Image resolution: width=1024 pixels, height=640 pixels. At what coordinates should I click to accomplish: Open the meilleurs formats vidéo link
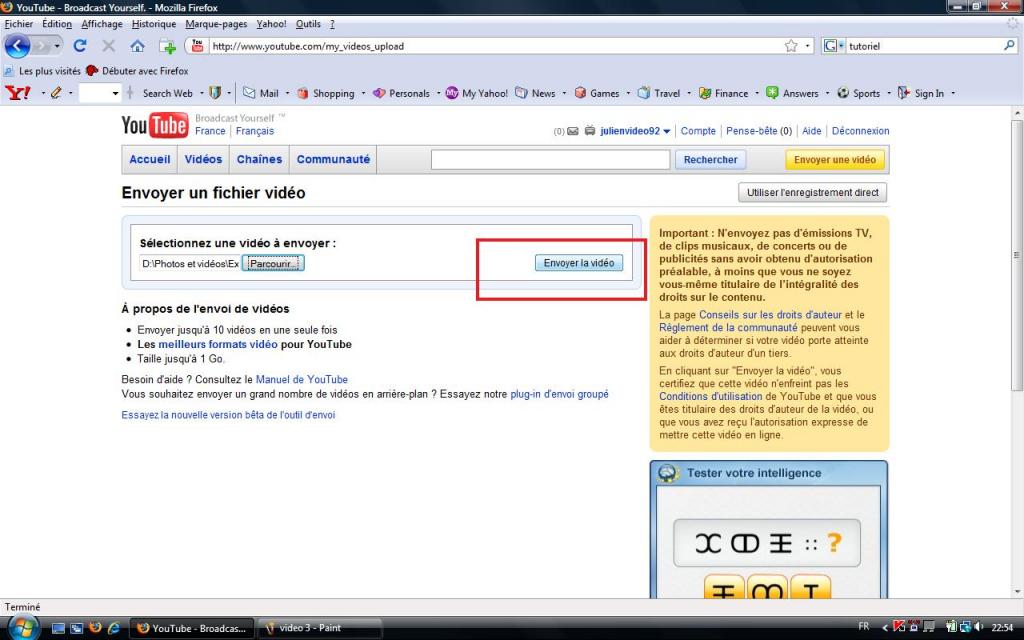[217, 344]
